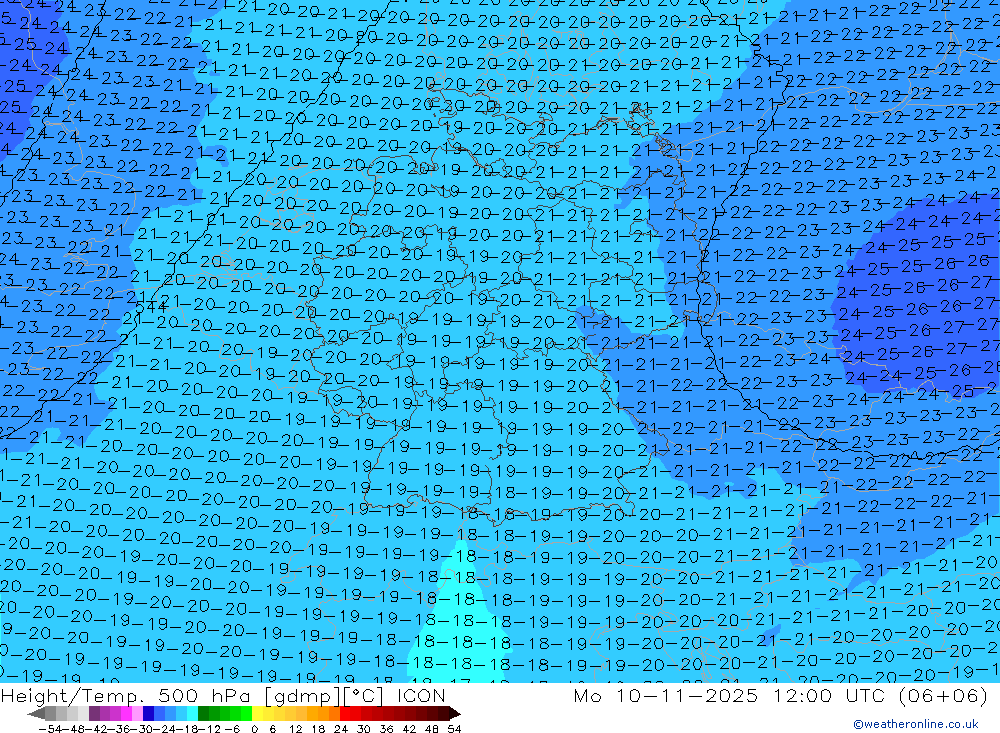Click the 'ICON' model name in title
1000x733 pixels.
421,695
